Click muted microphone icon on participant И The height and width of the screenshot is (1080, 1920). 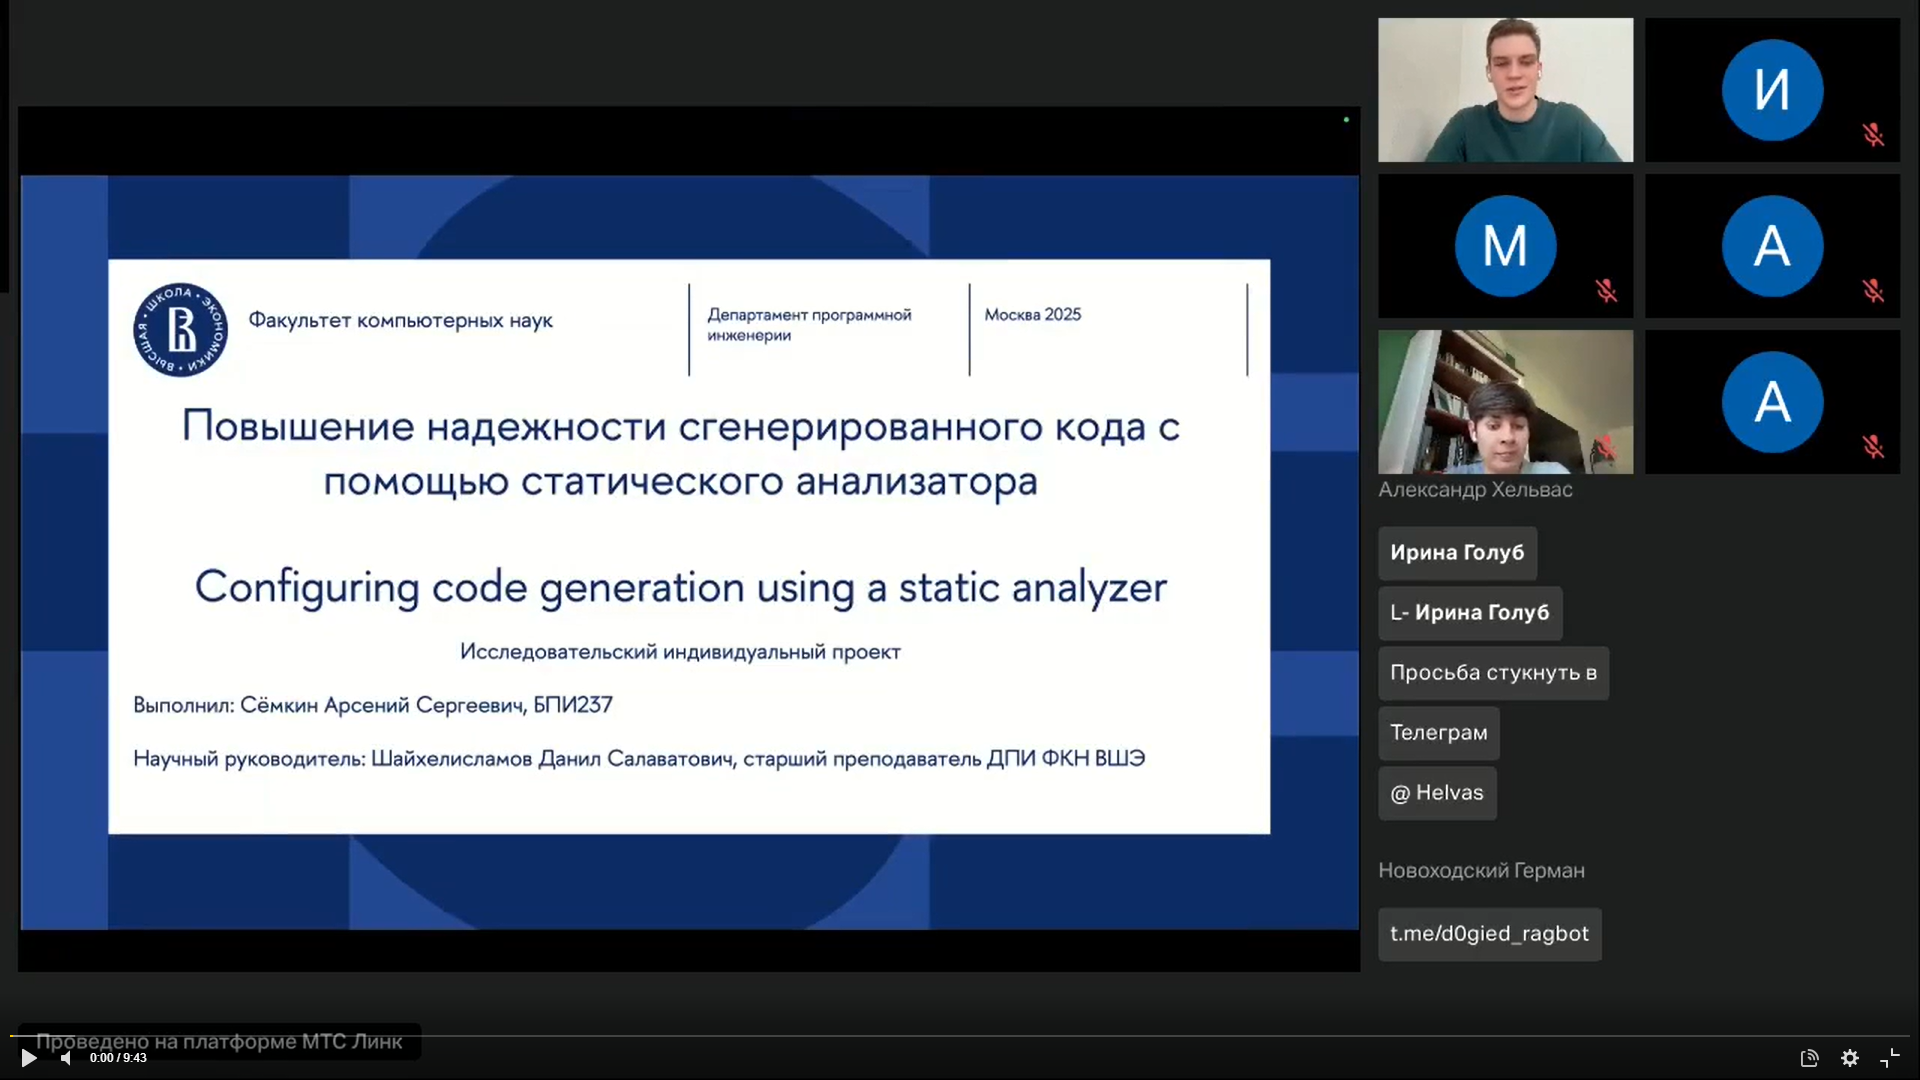(x=1873, y=134)
